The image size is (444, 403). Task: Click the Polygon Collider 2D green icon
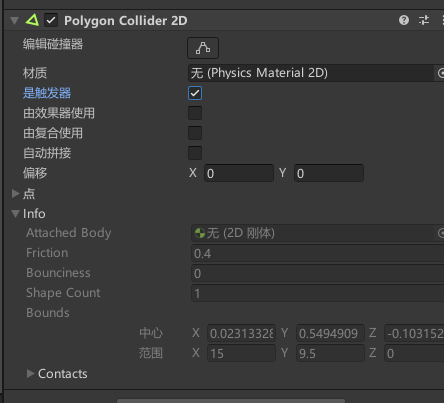(x=32, y=20)
